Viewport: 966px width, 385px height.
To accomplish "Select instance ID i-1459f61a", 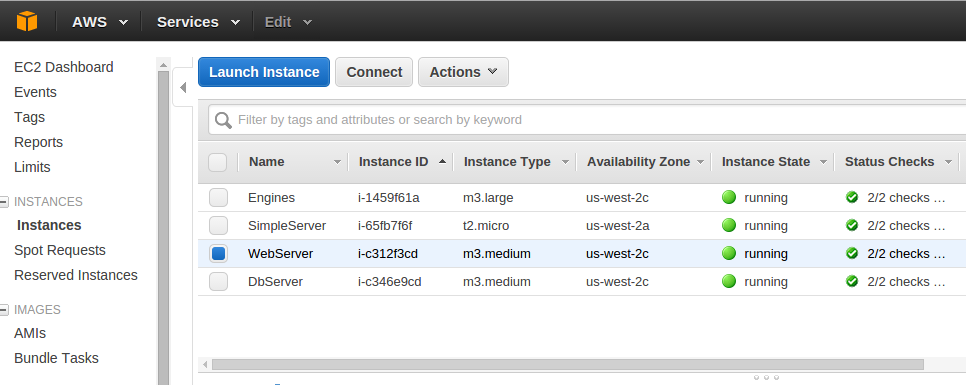I will click(389, 198).
